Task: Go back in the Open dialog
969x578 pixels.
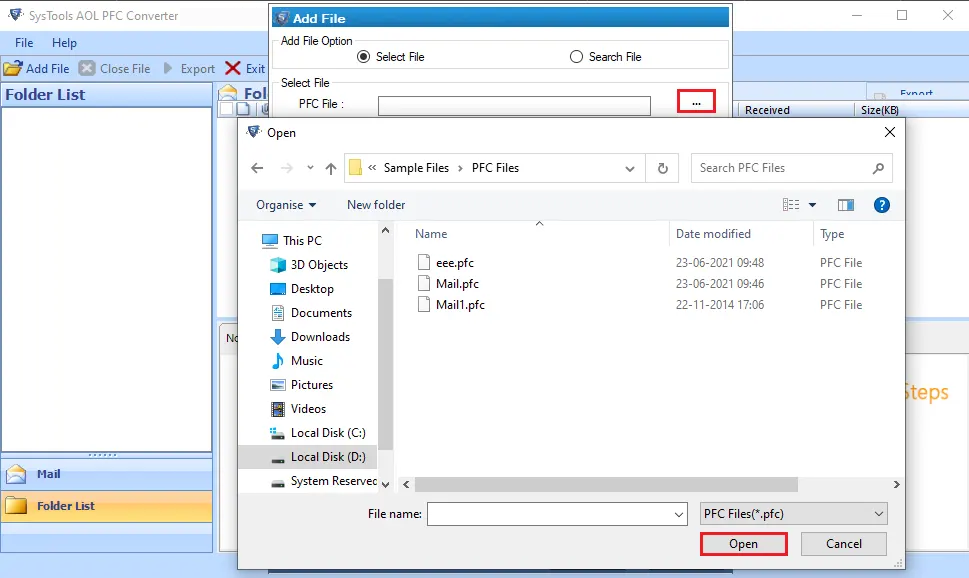Action: pos(257,168)
